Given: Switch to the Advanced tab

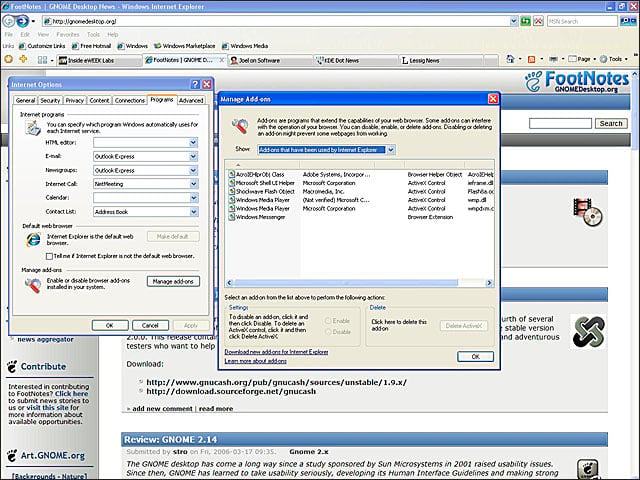Looking at the screenshot, I should pos(191,100).
